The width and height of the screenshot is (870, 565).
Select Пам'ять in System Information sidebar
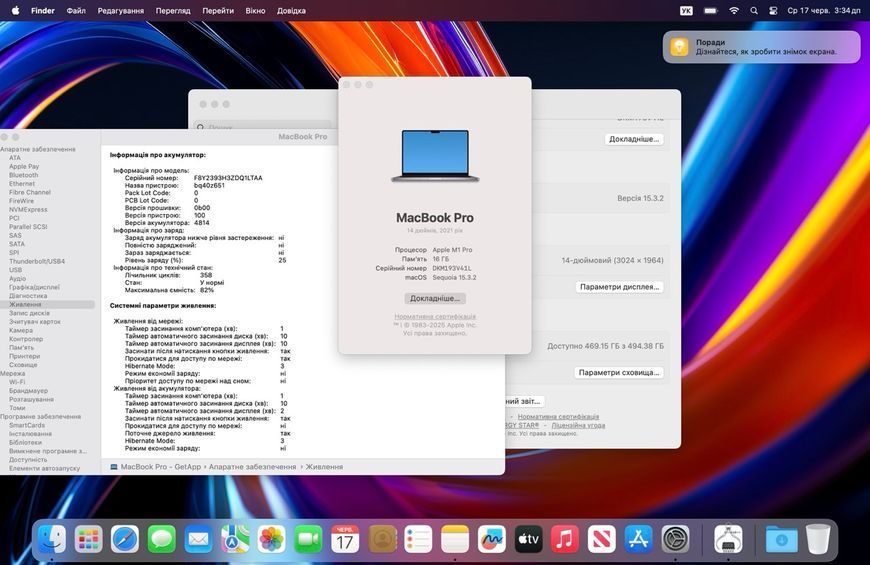21,347
